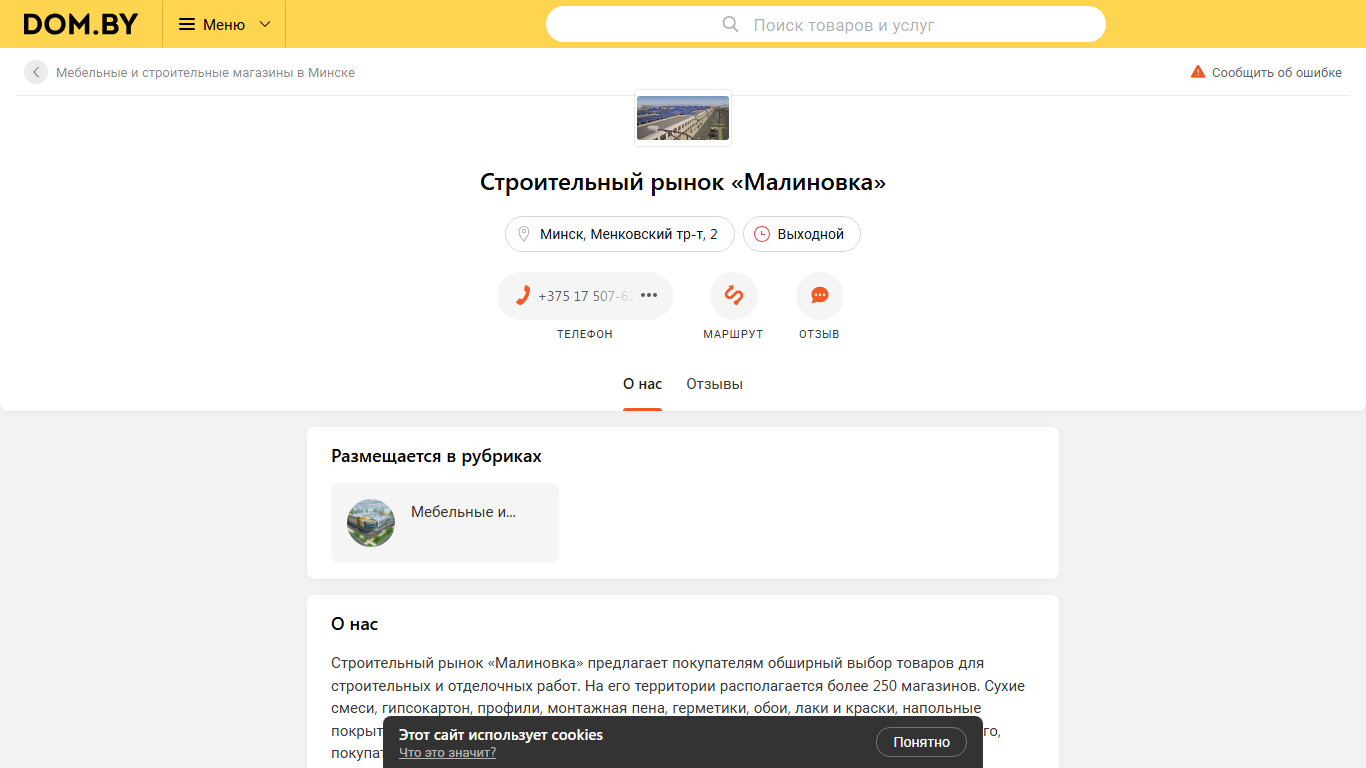Viewport: 1366px width, 768px height.
Task: Open the address Минск, Менковский тр-т, 2
Action: (620, 234)
